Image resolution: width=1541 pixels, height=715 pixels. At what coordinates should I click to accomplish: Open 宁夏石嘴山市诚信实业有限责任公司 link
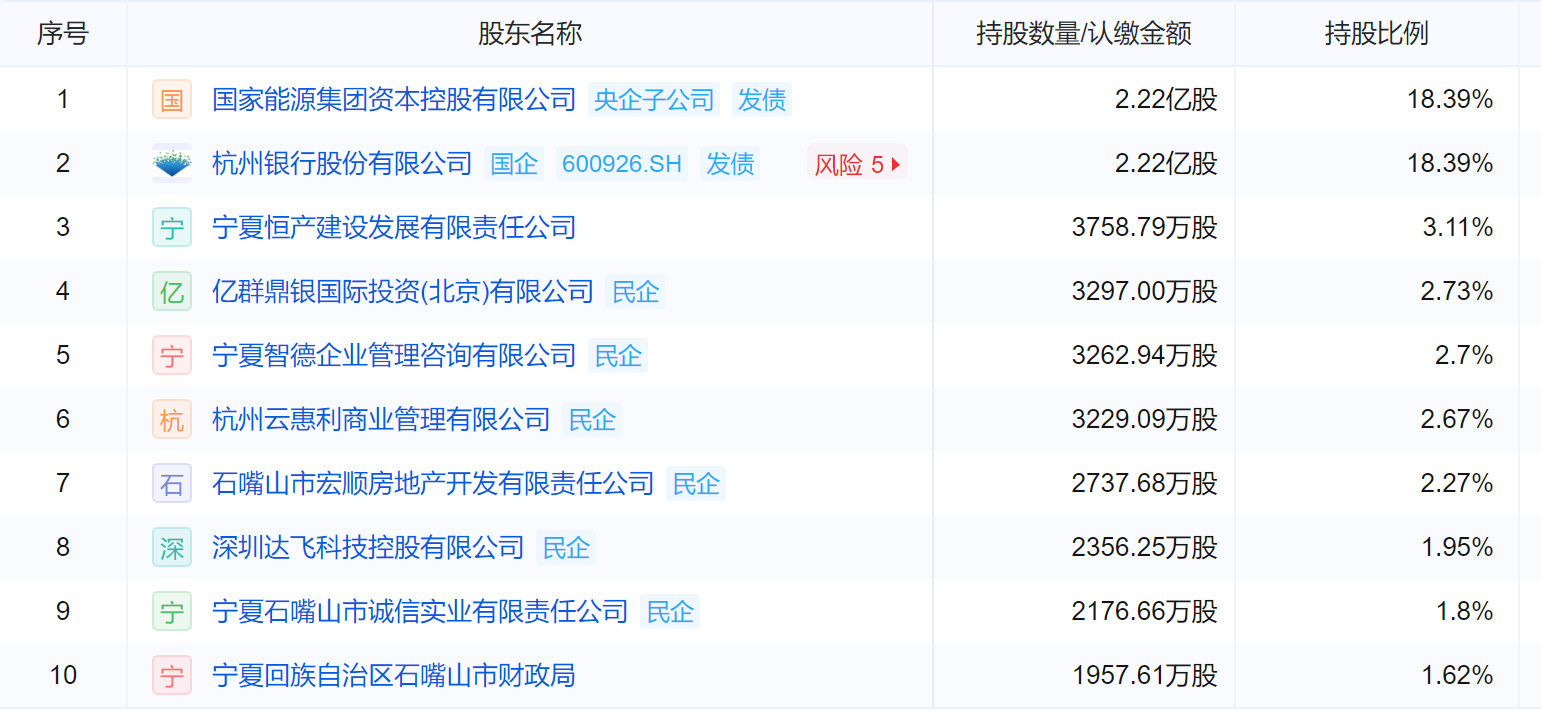pyautogui.click(x=420, y=611)
